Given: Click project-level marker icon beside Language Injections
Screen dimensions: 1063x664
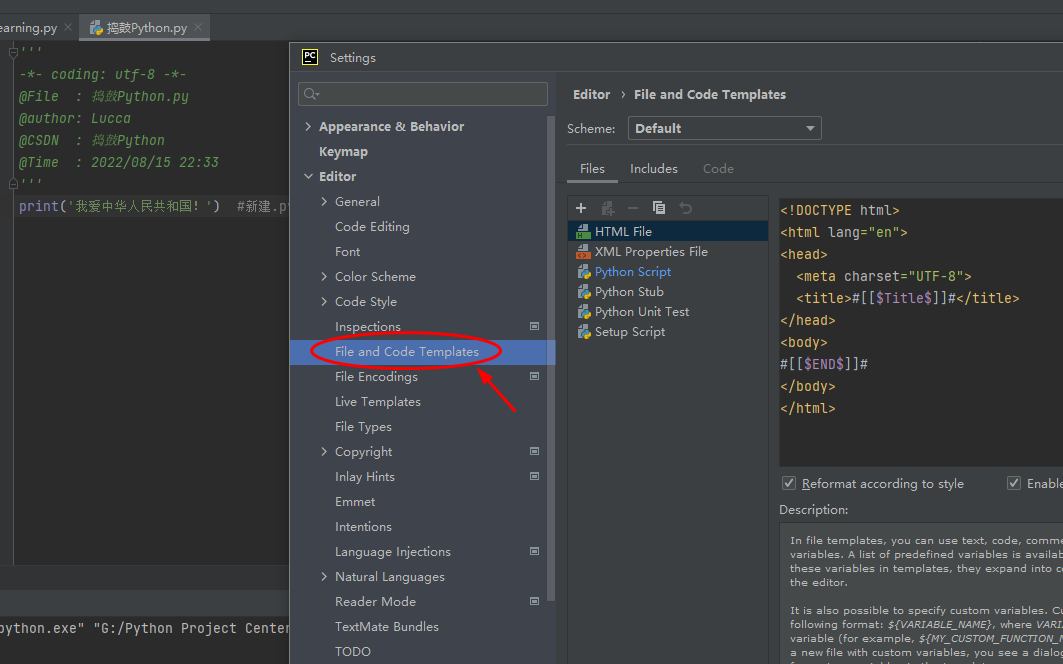Looking at the screenshot, I should [534, 551].
